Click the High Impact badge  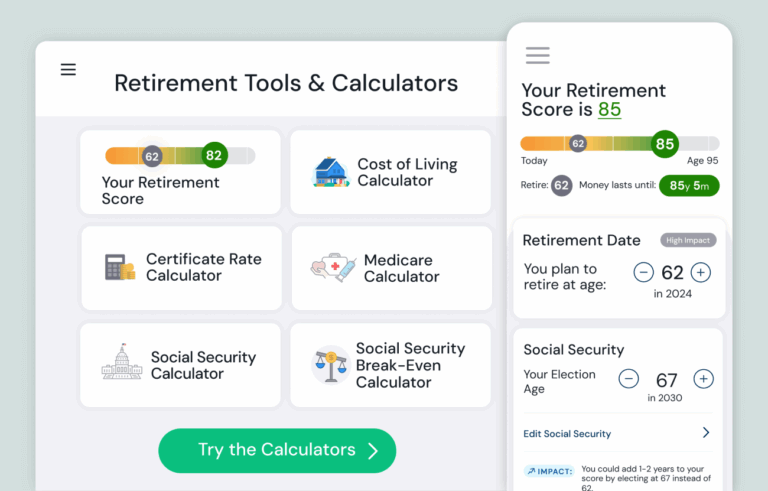688,240
